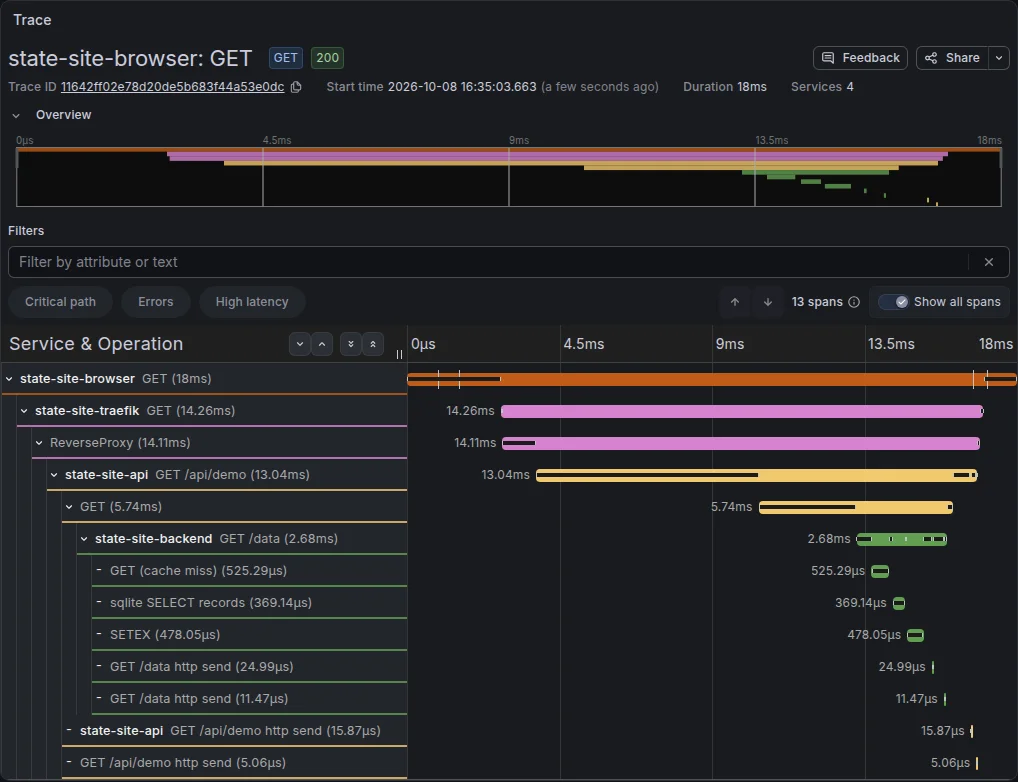
Task: Copy the Trace ID to clipboard
Action: click(296, 87)
